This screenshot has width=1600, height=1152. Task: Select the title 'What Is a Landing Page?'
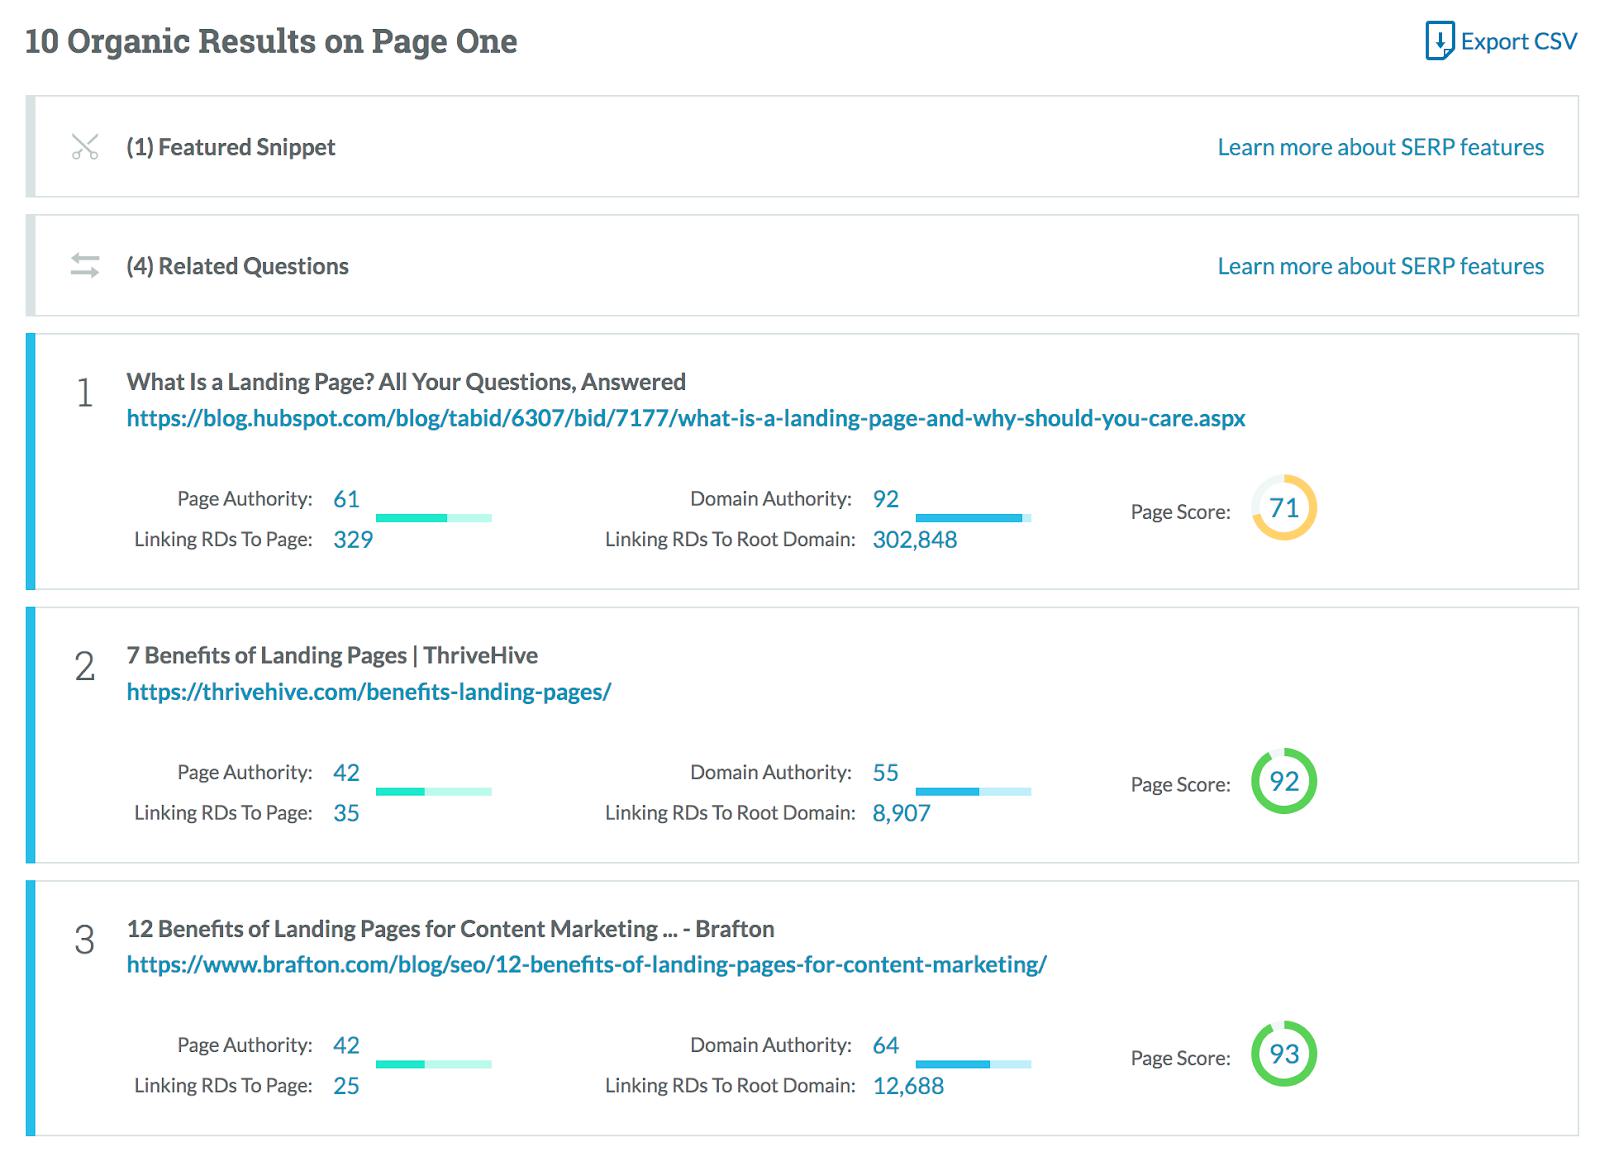point(406,382)
